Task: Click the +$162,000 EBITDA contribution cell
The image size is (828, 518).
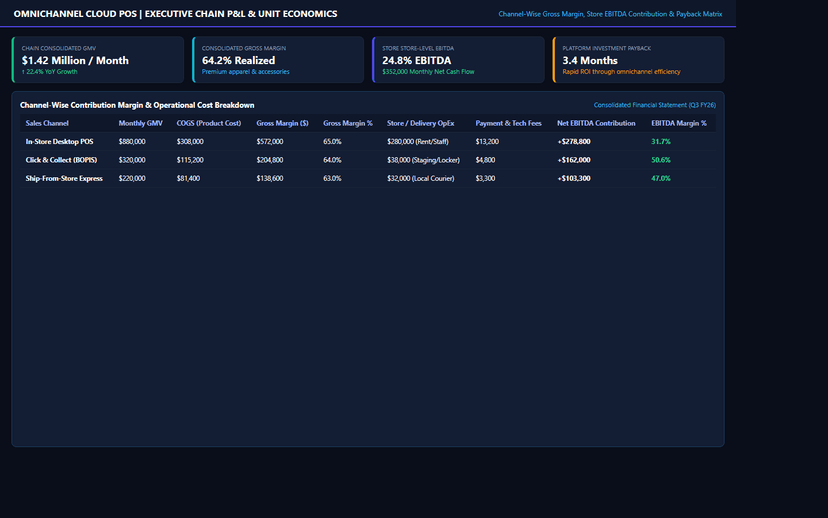Action: [574, 160]
